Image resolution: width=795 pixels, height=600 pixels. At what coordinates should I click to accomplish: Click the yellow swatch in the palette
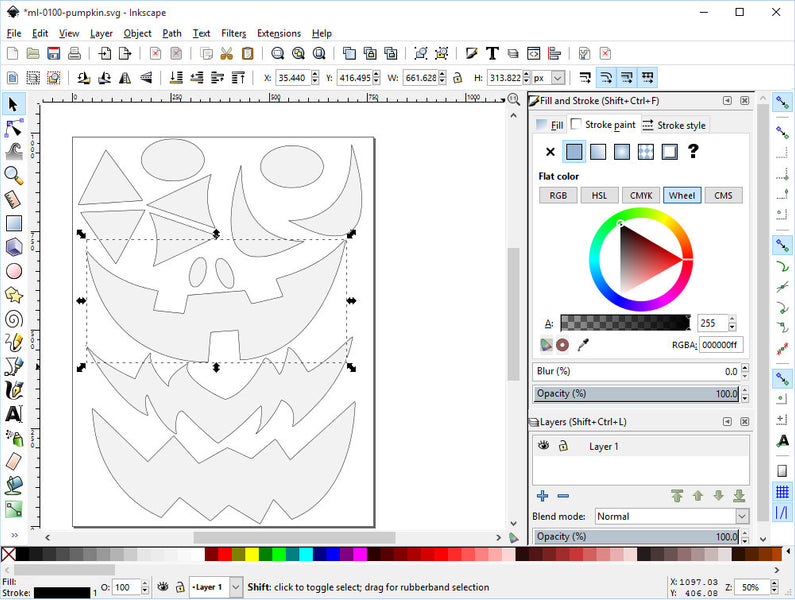click(x=251, y=554)
